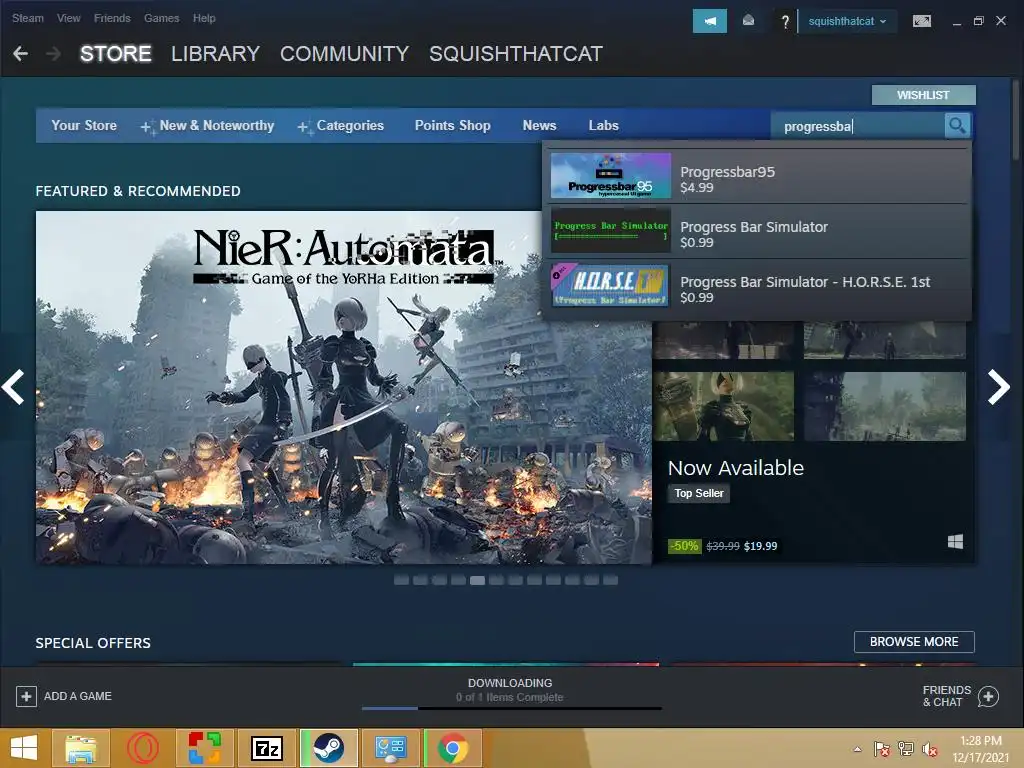Image resolution: width=1024 pixels, height=768 pixels.
Task: Open the colorful puzzle-square taskbar app
Action: point(204,748)
